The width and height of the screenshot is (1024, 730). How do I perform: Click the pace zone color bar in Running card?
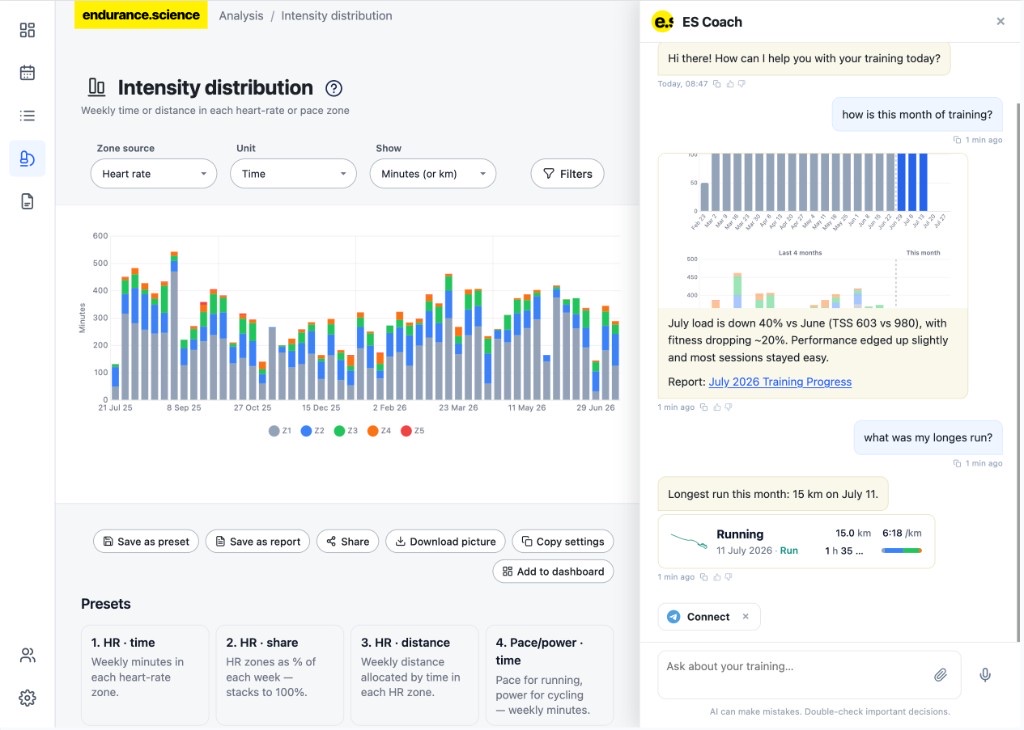click(901, 550)
